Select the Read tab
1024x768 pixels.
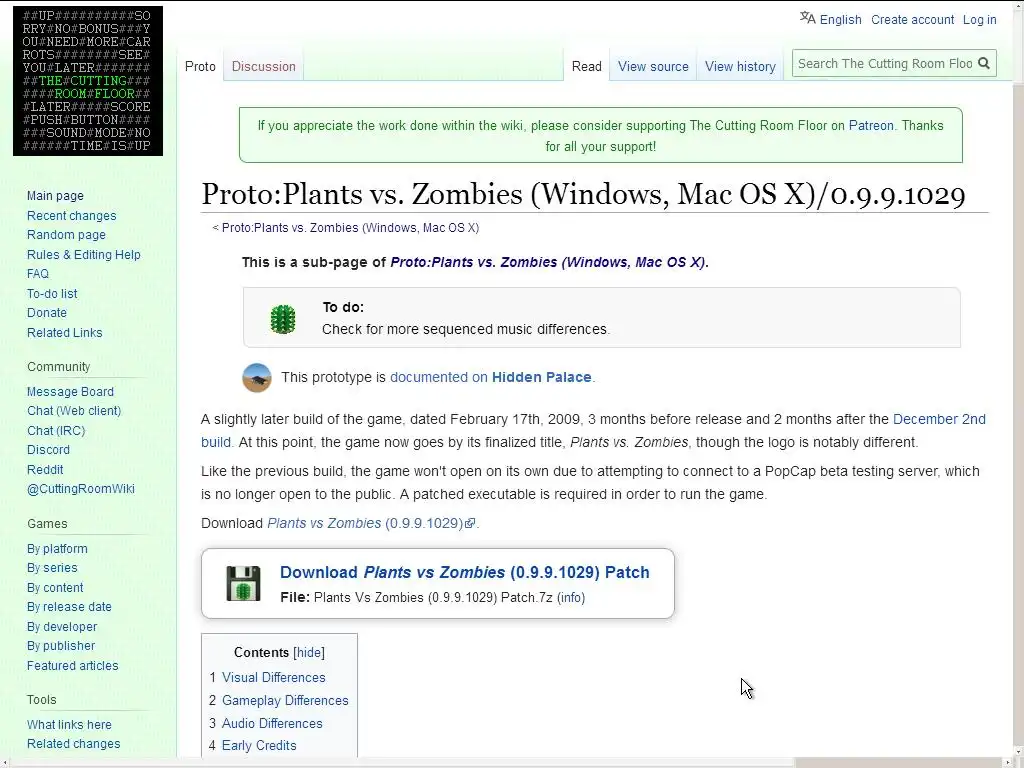click(x=586, y=67)
